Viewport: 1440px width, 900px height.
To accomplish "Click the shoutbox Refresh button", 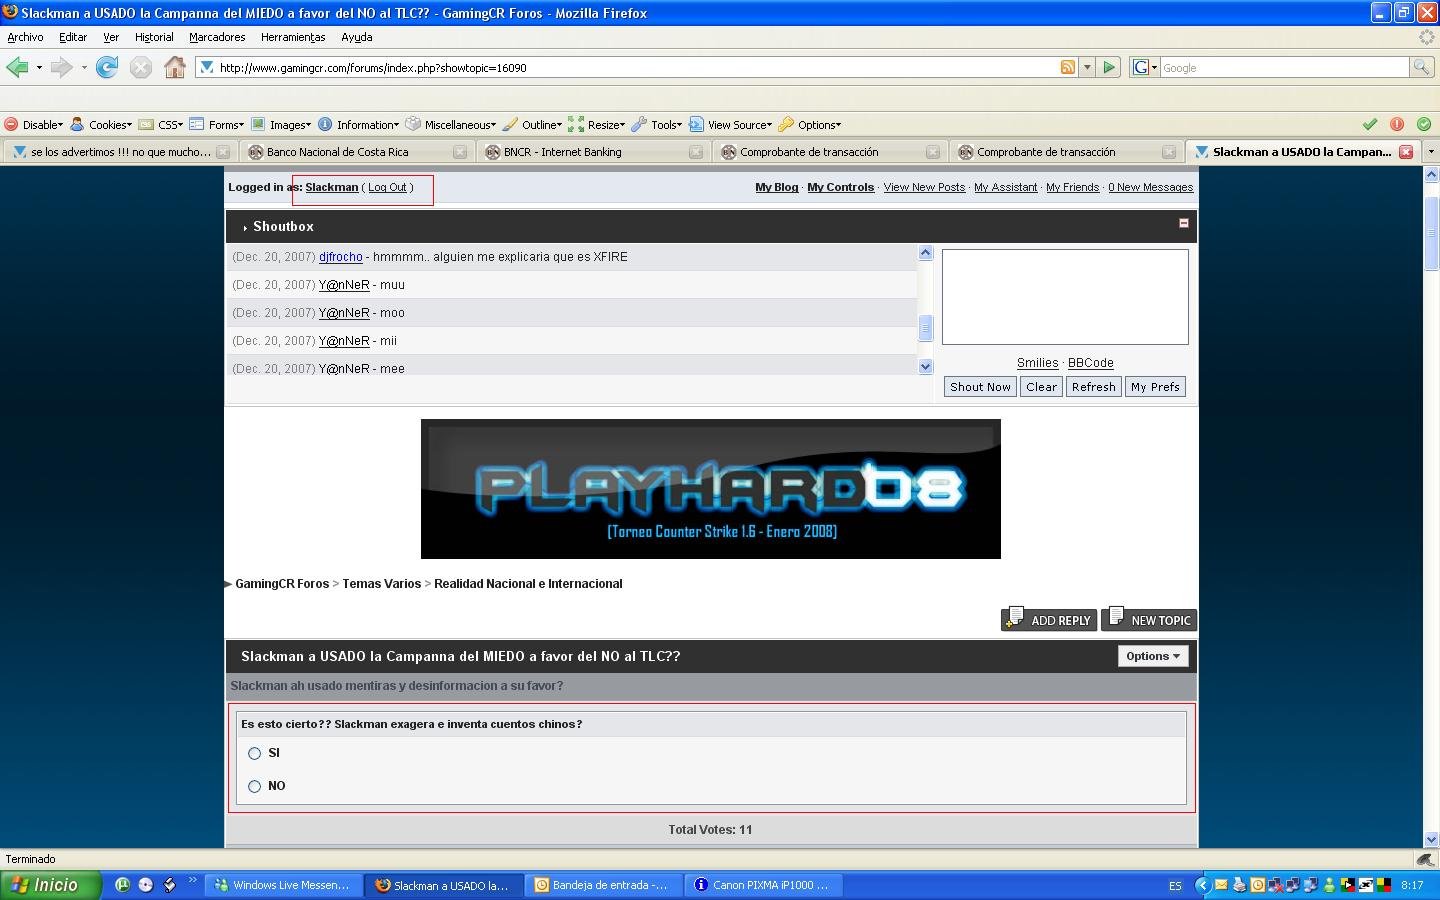I will 1093,387.
